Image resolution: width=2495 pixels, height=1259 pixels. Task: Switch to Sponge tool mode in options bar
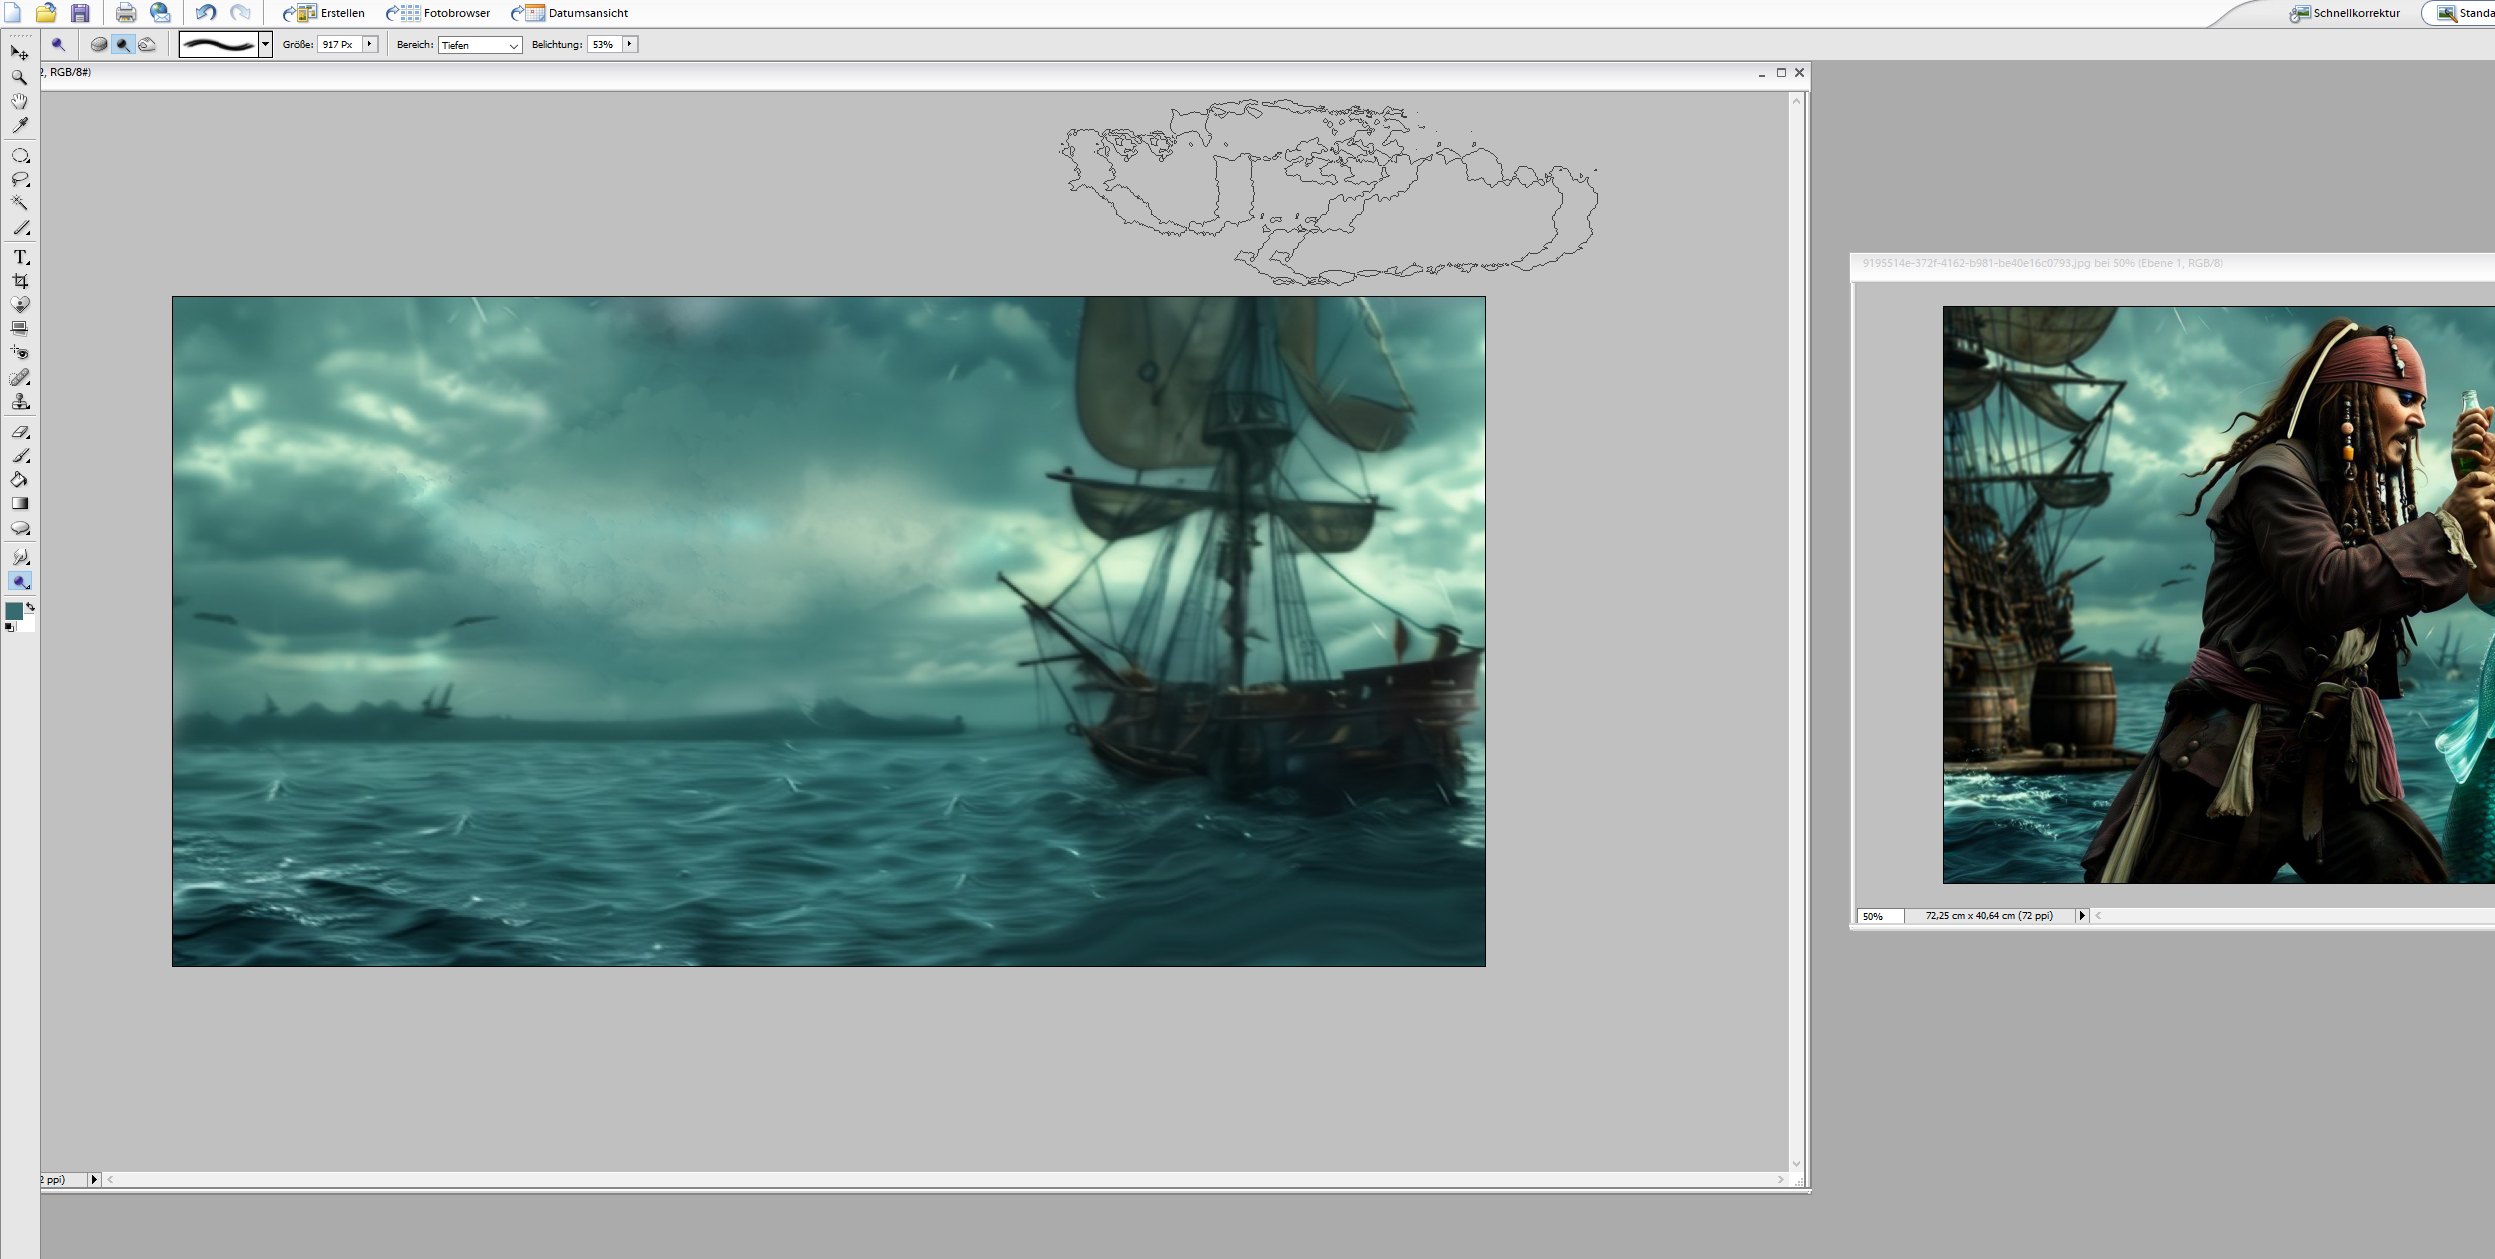click(x=98, y=44)
